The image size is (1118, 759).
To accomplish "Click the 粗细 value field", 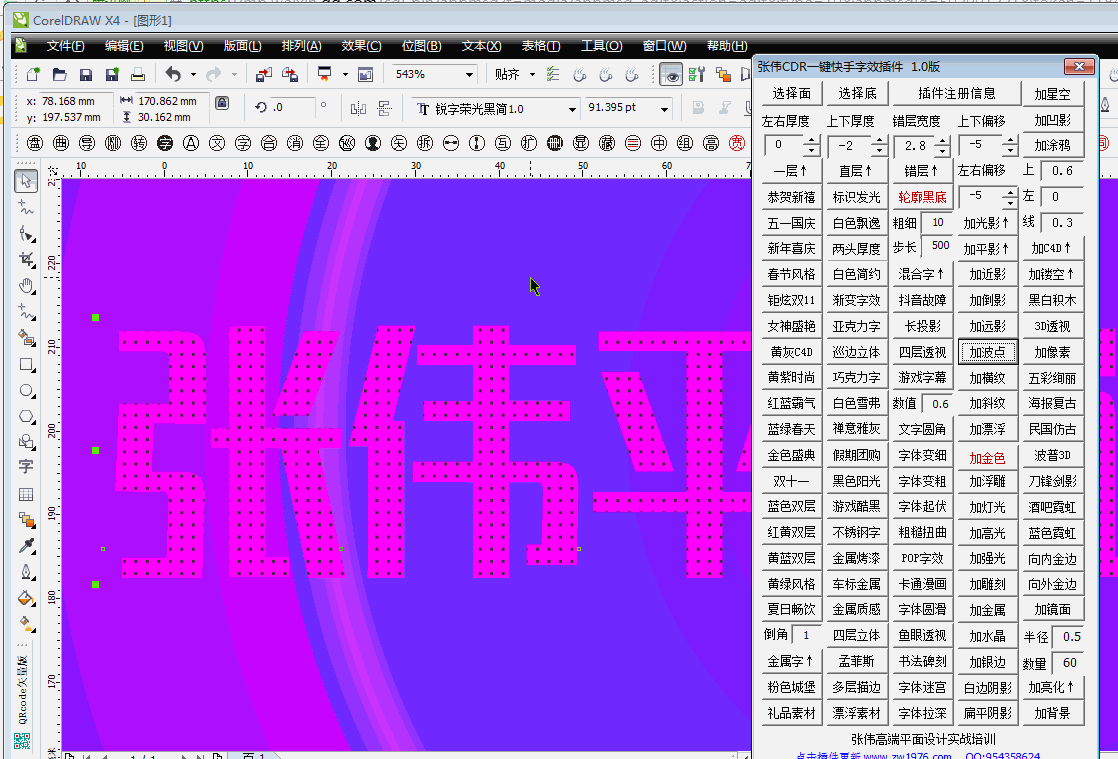I will [937, 222].
